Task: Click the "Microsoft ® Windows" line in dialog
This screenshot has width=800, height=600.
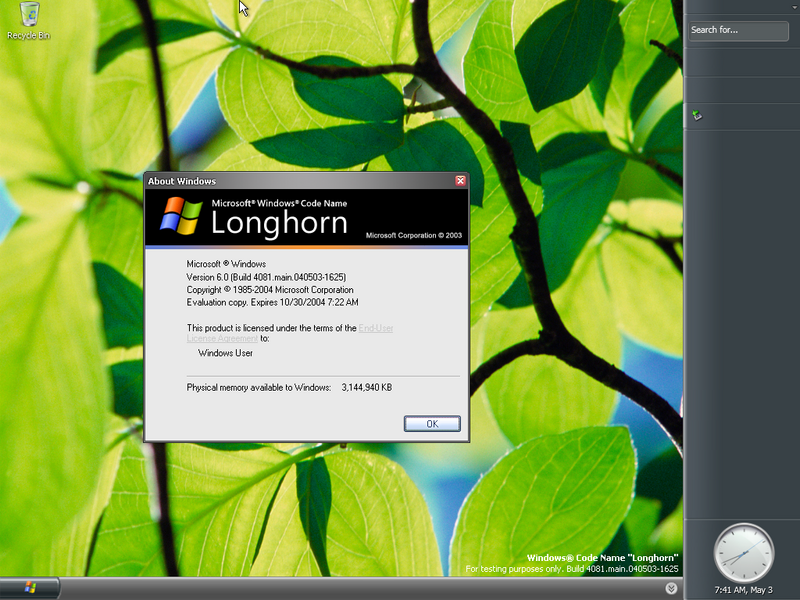Action: (226, 264)
